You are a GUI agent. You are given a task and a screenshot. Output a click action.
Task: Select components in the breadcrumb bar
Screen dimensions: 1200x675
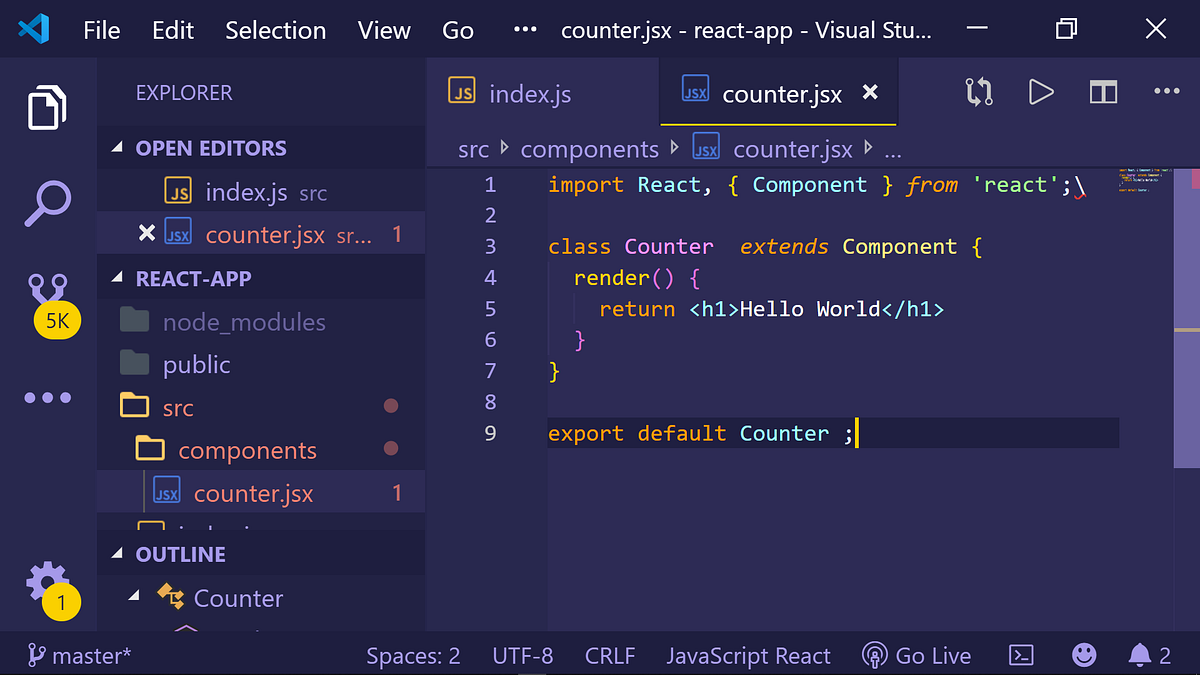(589, 148)
